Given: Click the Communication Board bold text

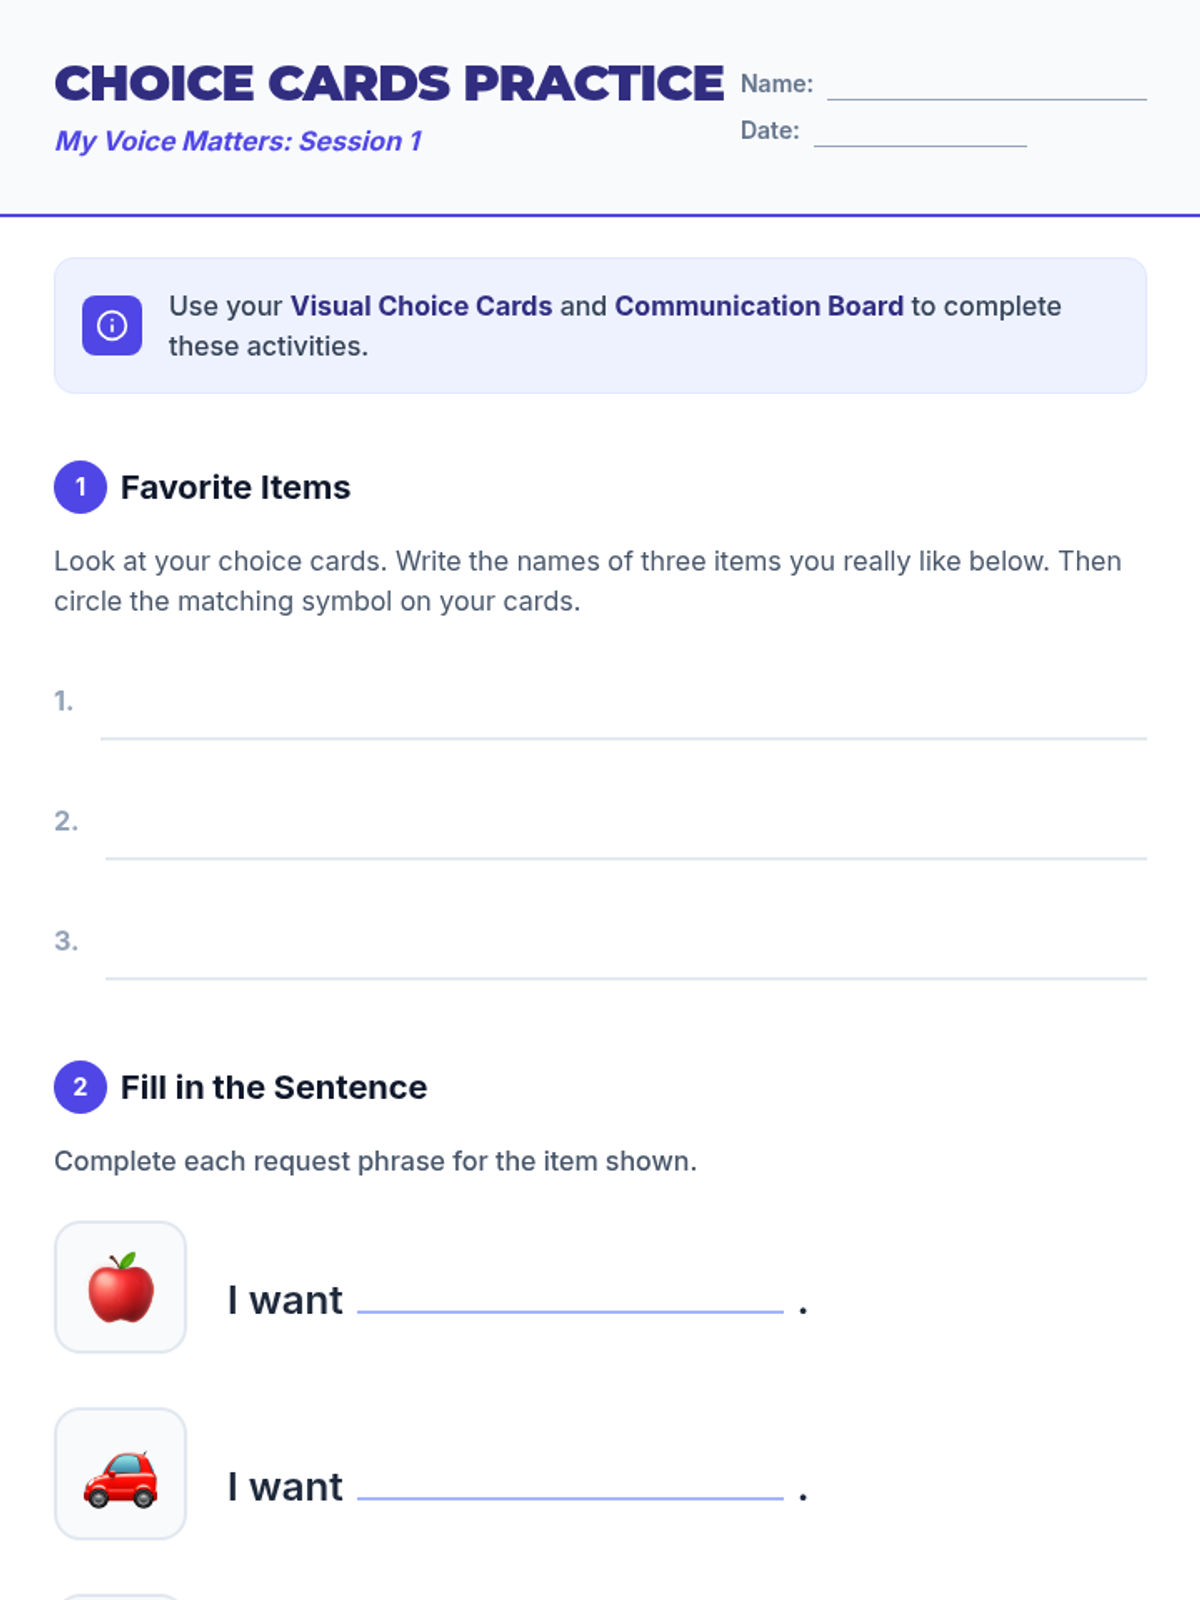Looking at the screenshot, I should point(759,306).
